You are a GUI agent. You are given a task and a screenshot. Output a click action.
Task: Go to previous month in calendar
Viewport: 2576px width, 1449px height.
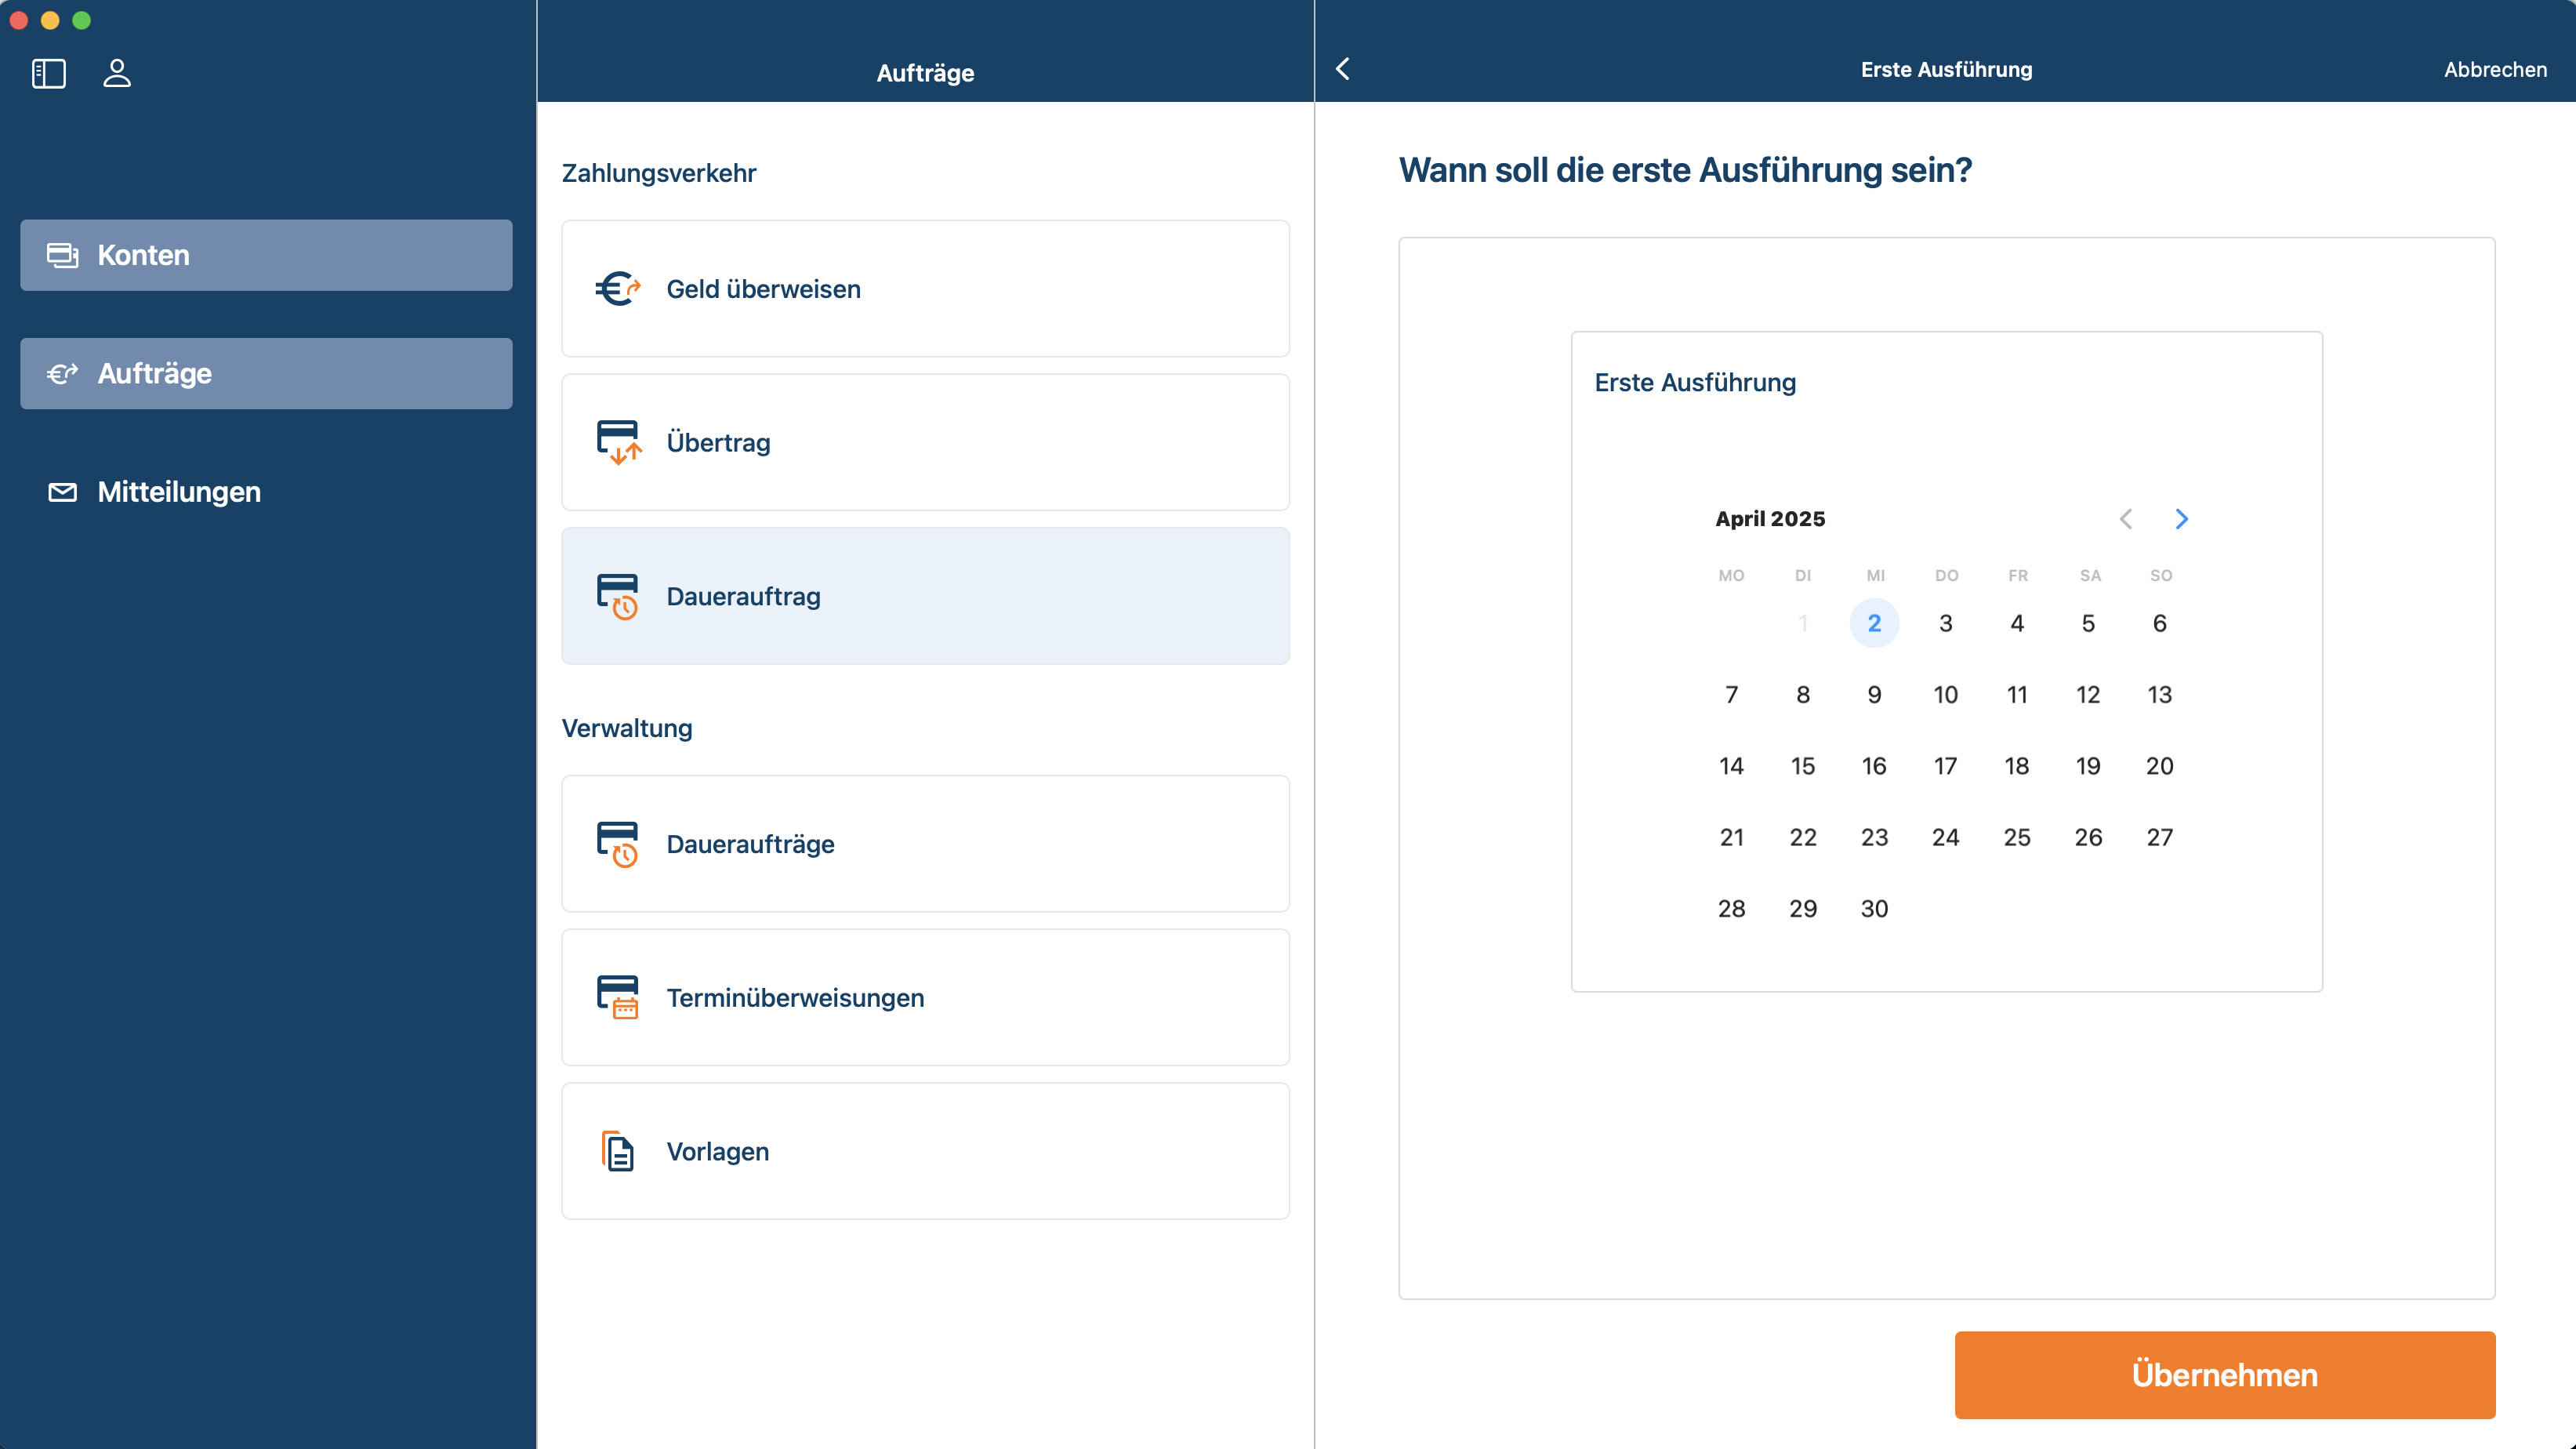click(2126, 519)
